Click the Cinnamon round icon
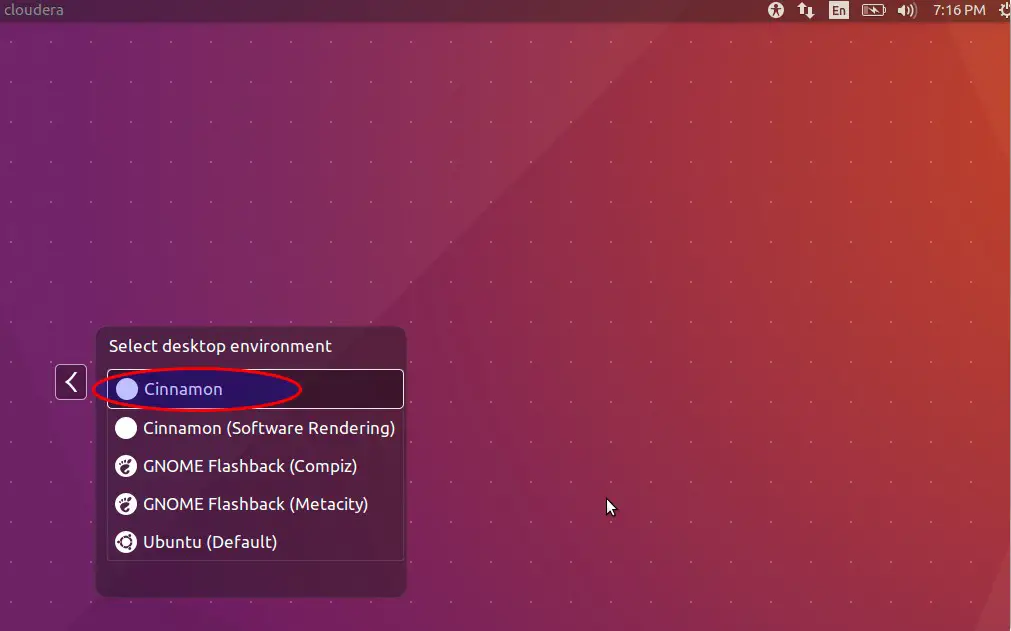 click(127, 389)
